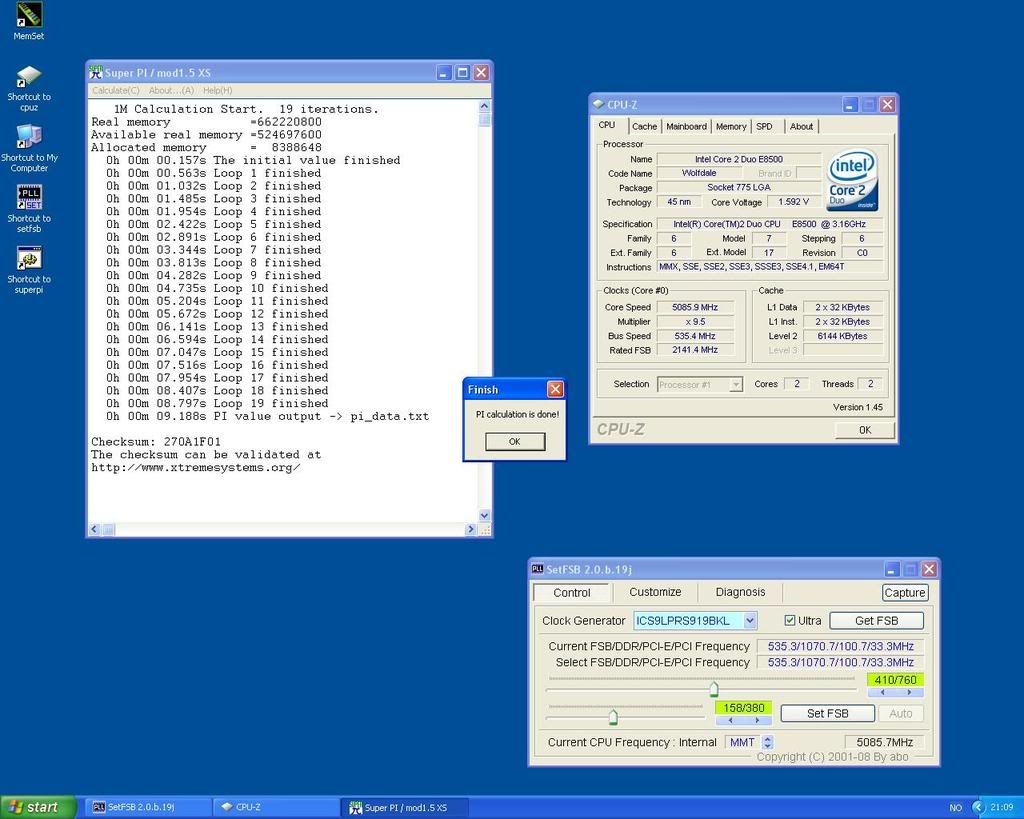Click the Get FSB button
Viewport: 1024px width, 819px height.
click(x=876, y=620)
